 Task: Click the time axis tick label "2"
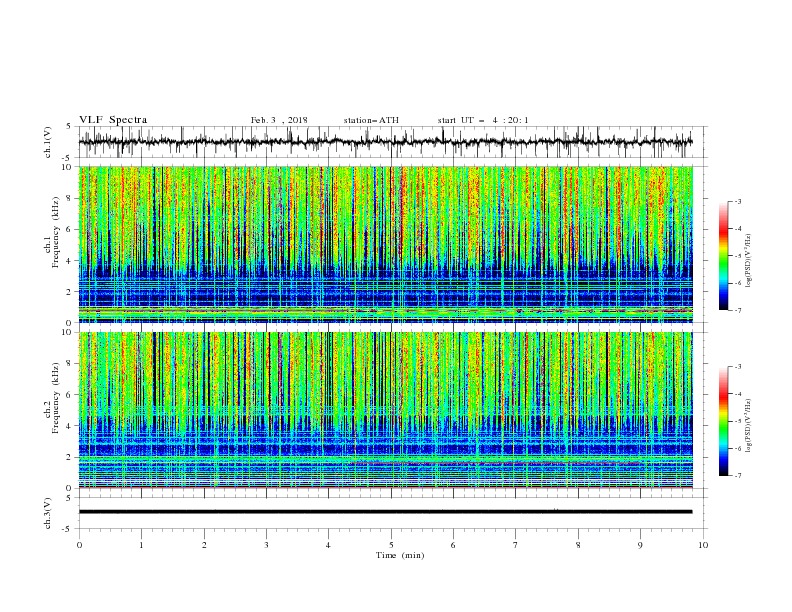204,545
